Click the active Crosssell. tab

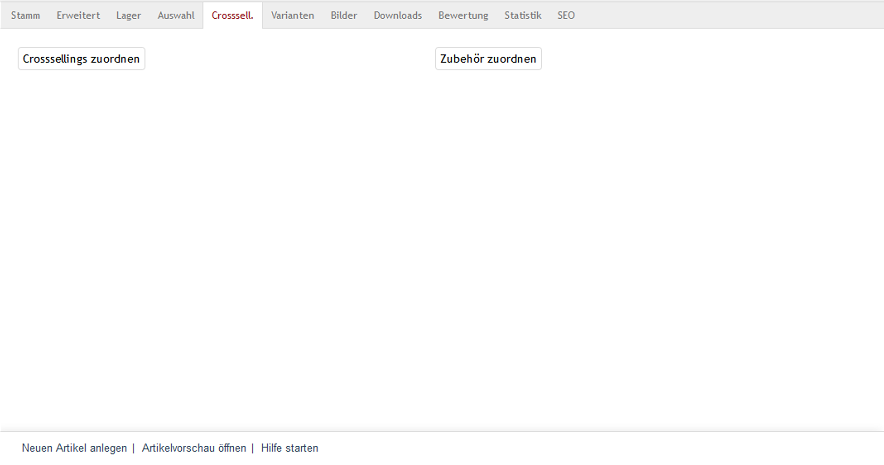tap(232, 16)
